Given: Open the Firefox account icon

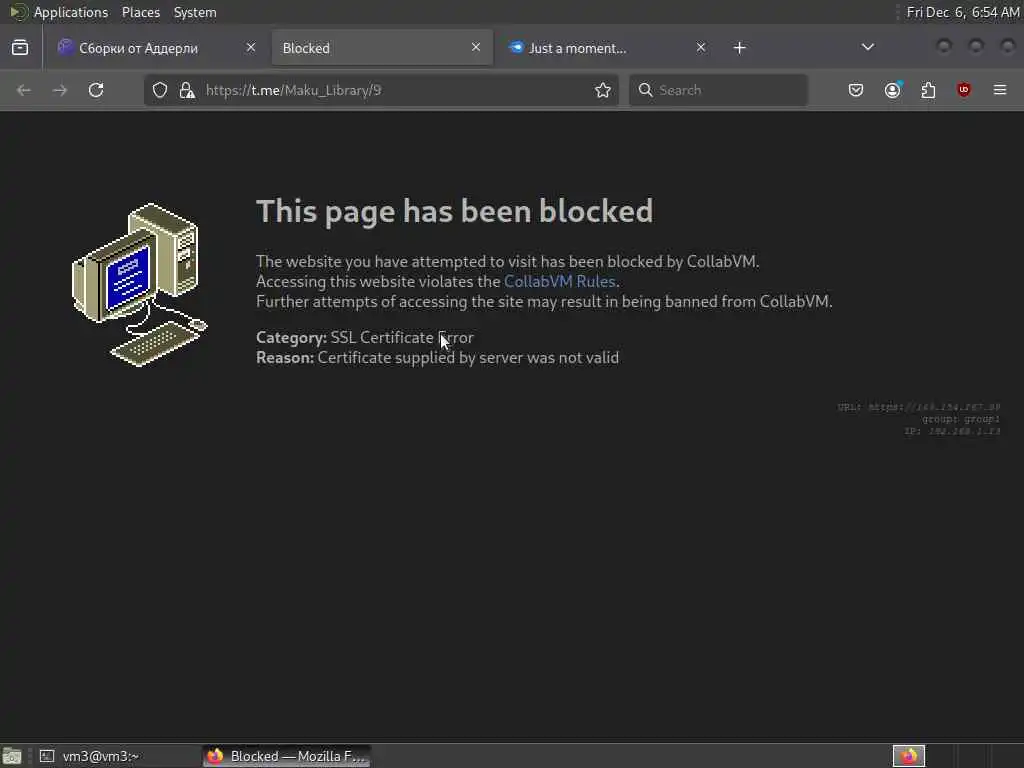Looking at the screenshot, I should click(893, 90).
